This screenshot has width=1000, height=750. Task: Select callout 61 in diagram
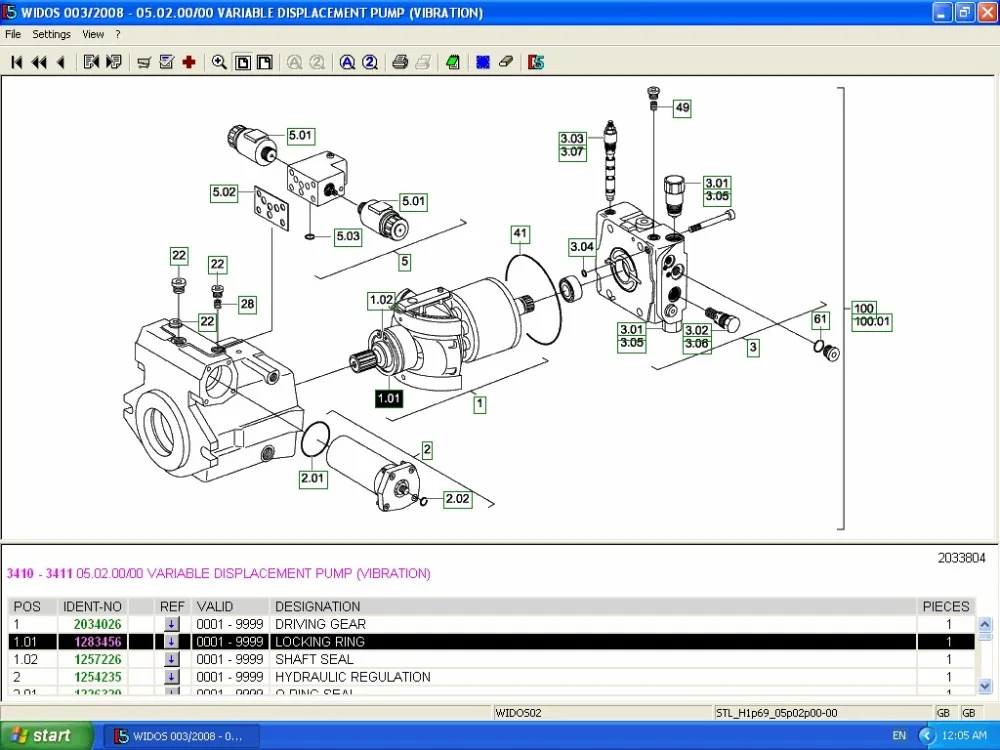(820, 320)
